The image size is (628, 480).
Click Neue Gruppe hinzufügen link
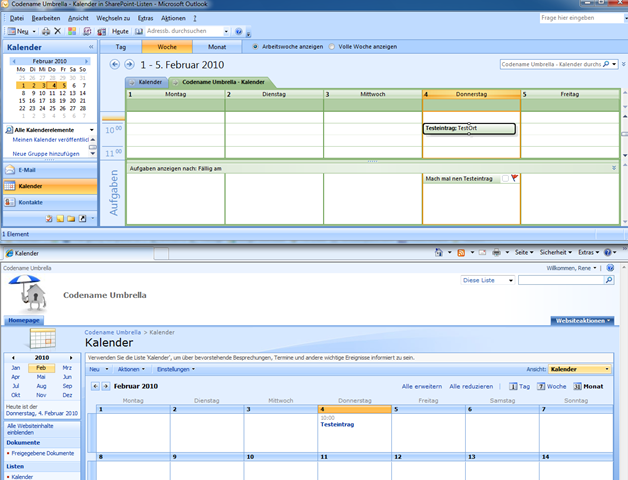click(x=46, y=153)
